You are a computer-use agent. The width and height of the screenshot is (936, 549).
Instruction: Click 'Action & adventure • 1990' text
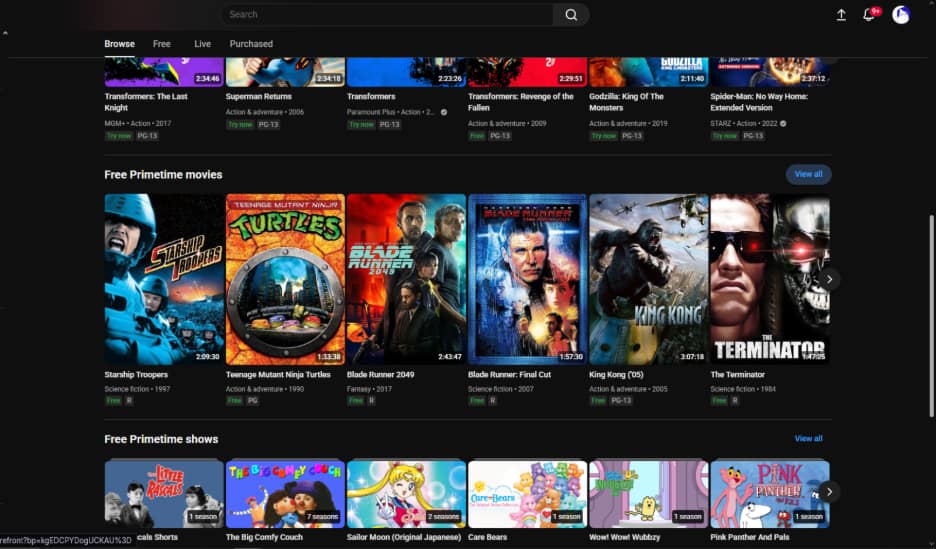[x=264, y=389]
